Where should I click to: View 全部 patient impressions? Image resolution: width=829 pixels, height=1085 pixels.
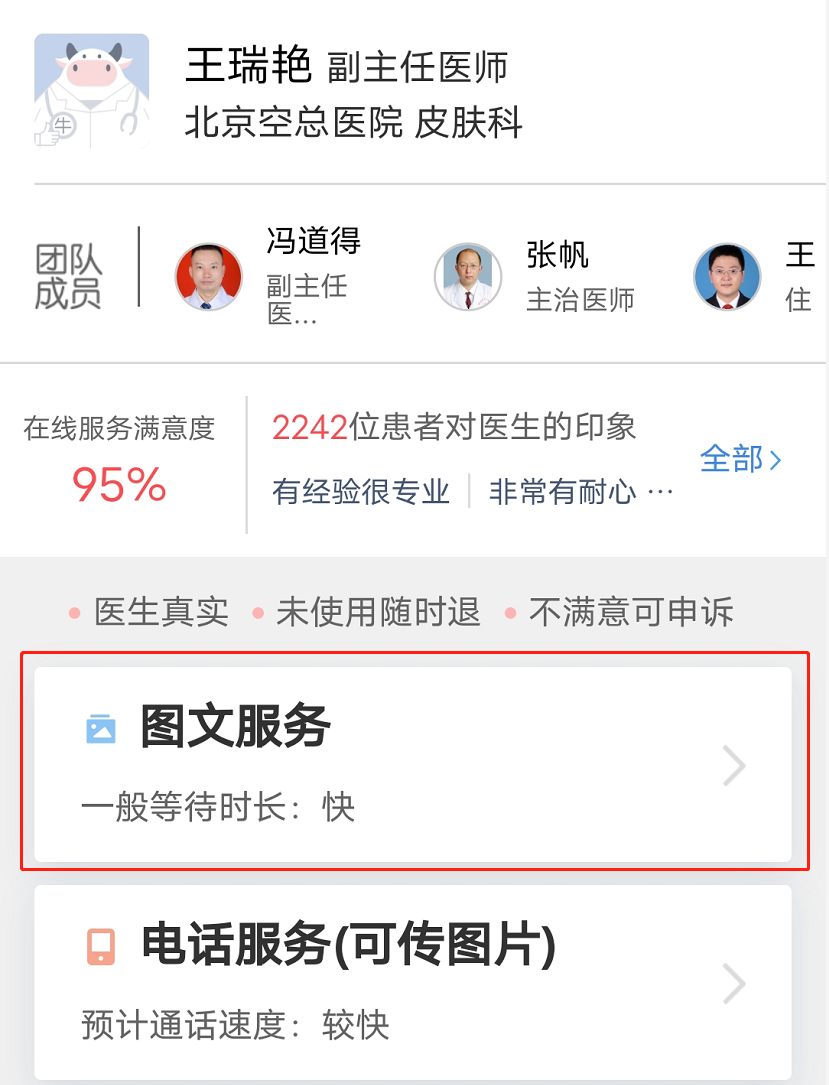tap(740, 459)
